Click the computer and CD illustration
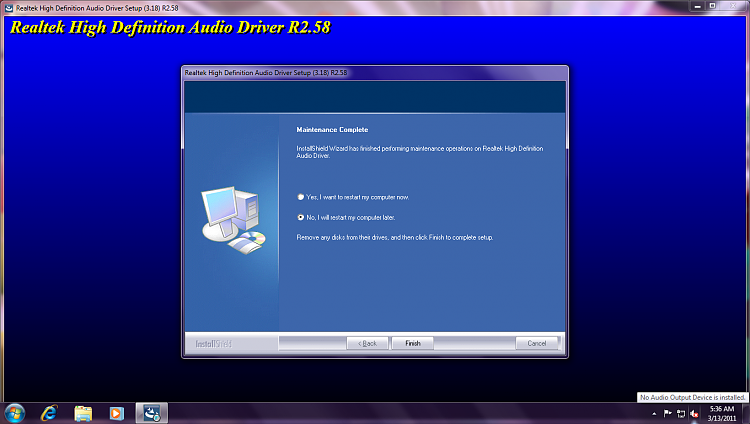Screen dimensions: 750x424 pyautogui.click(x=233, y=220)
